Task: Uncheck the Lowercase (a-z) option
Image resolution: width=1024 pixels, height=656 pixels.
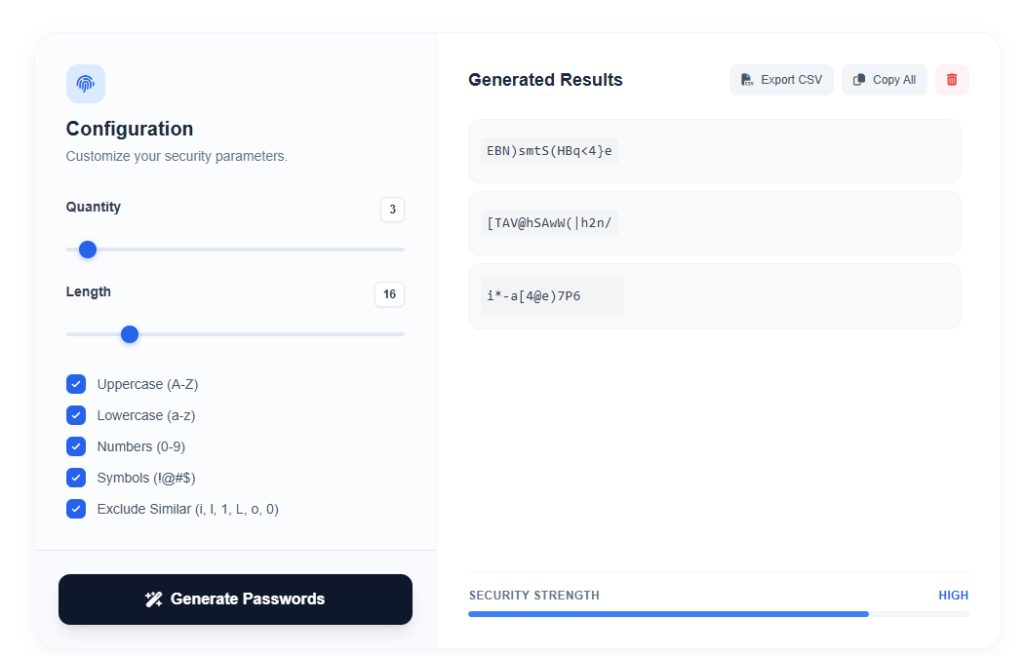Action: click(76, 415)
